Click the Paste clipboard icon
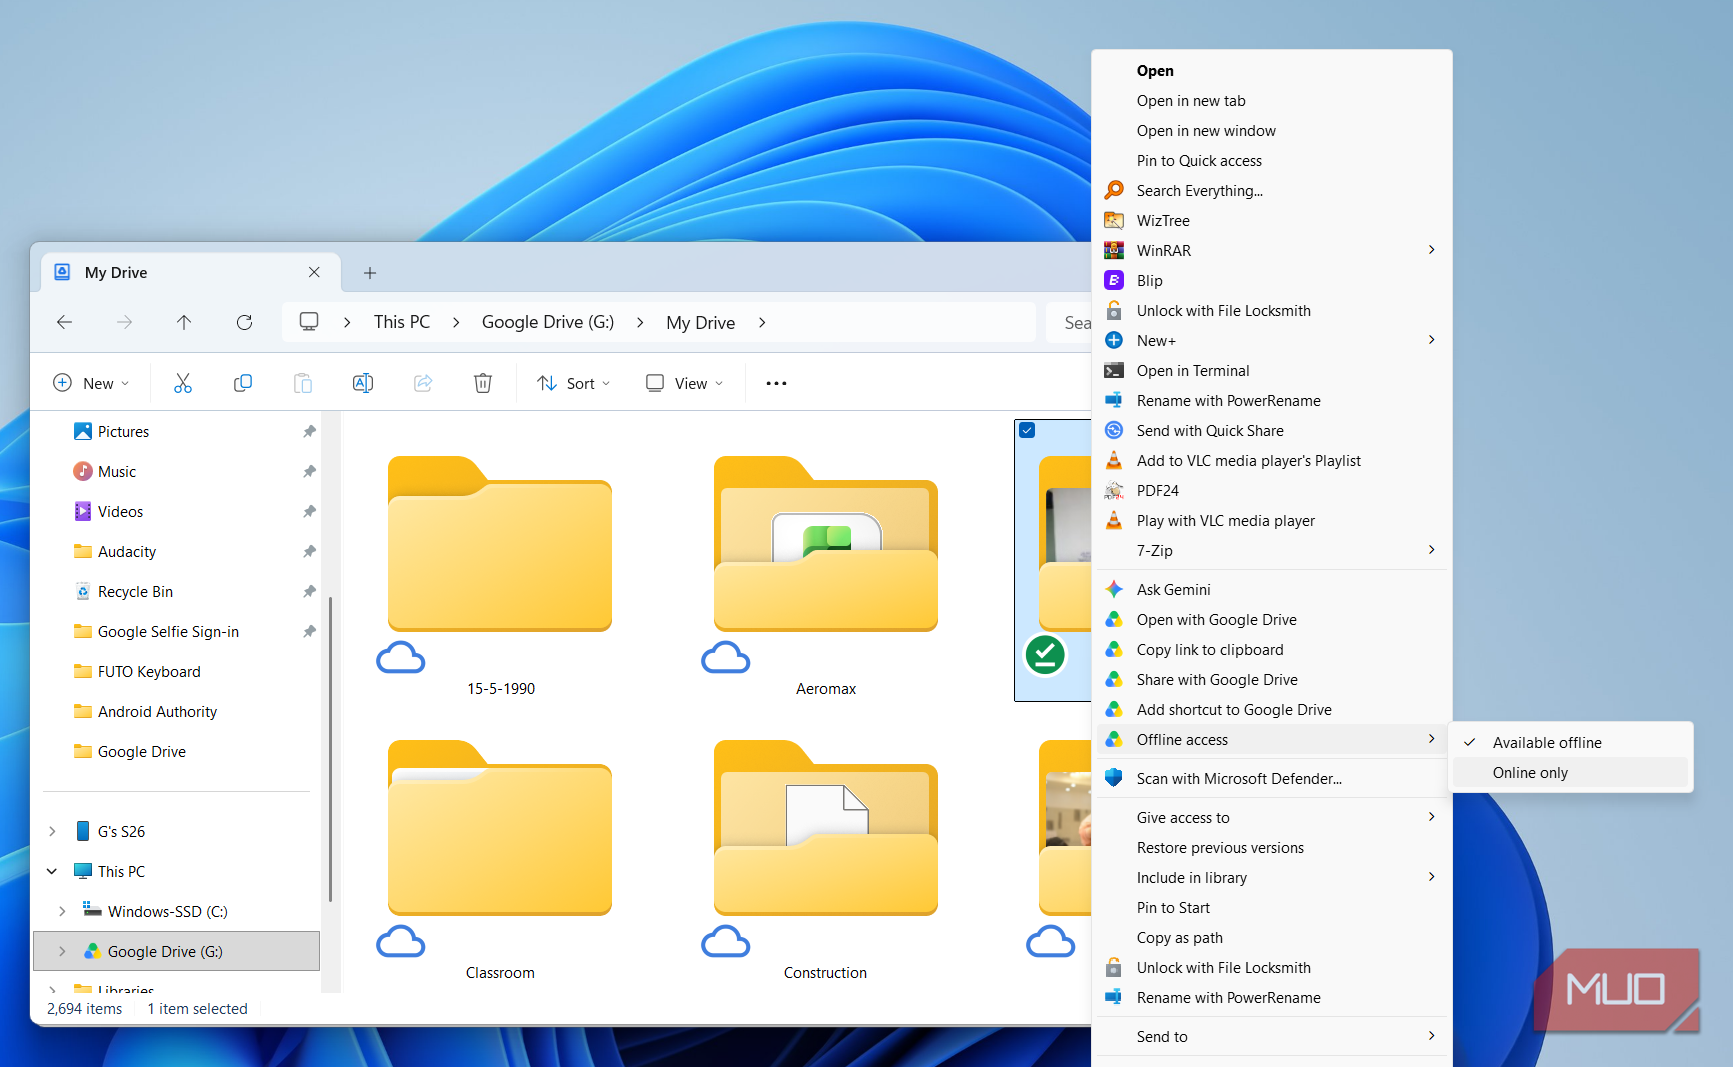The width and height of the screenshot is (1733, 1067). click(x=303, y=383)
